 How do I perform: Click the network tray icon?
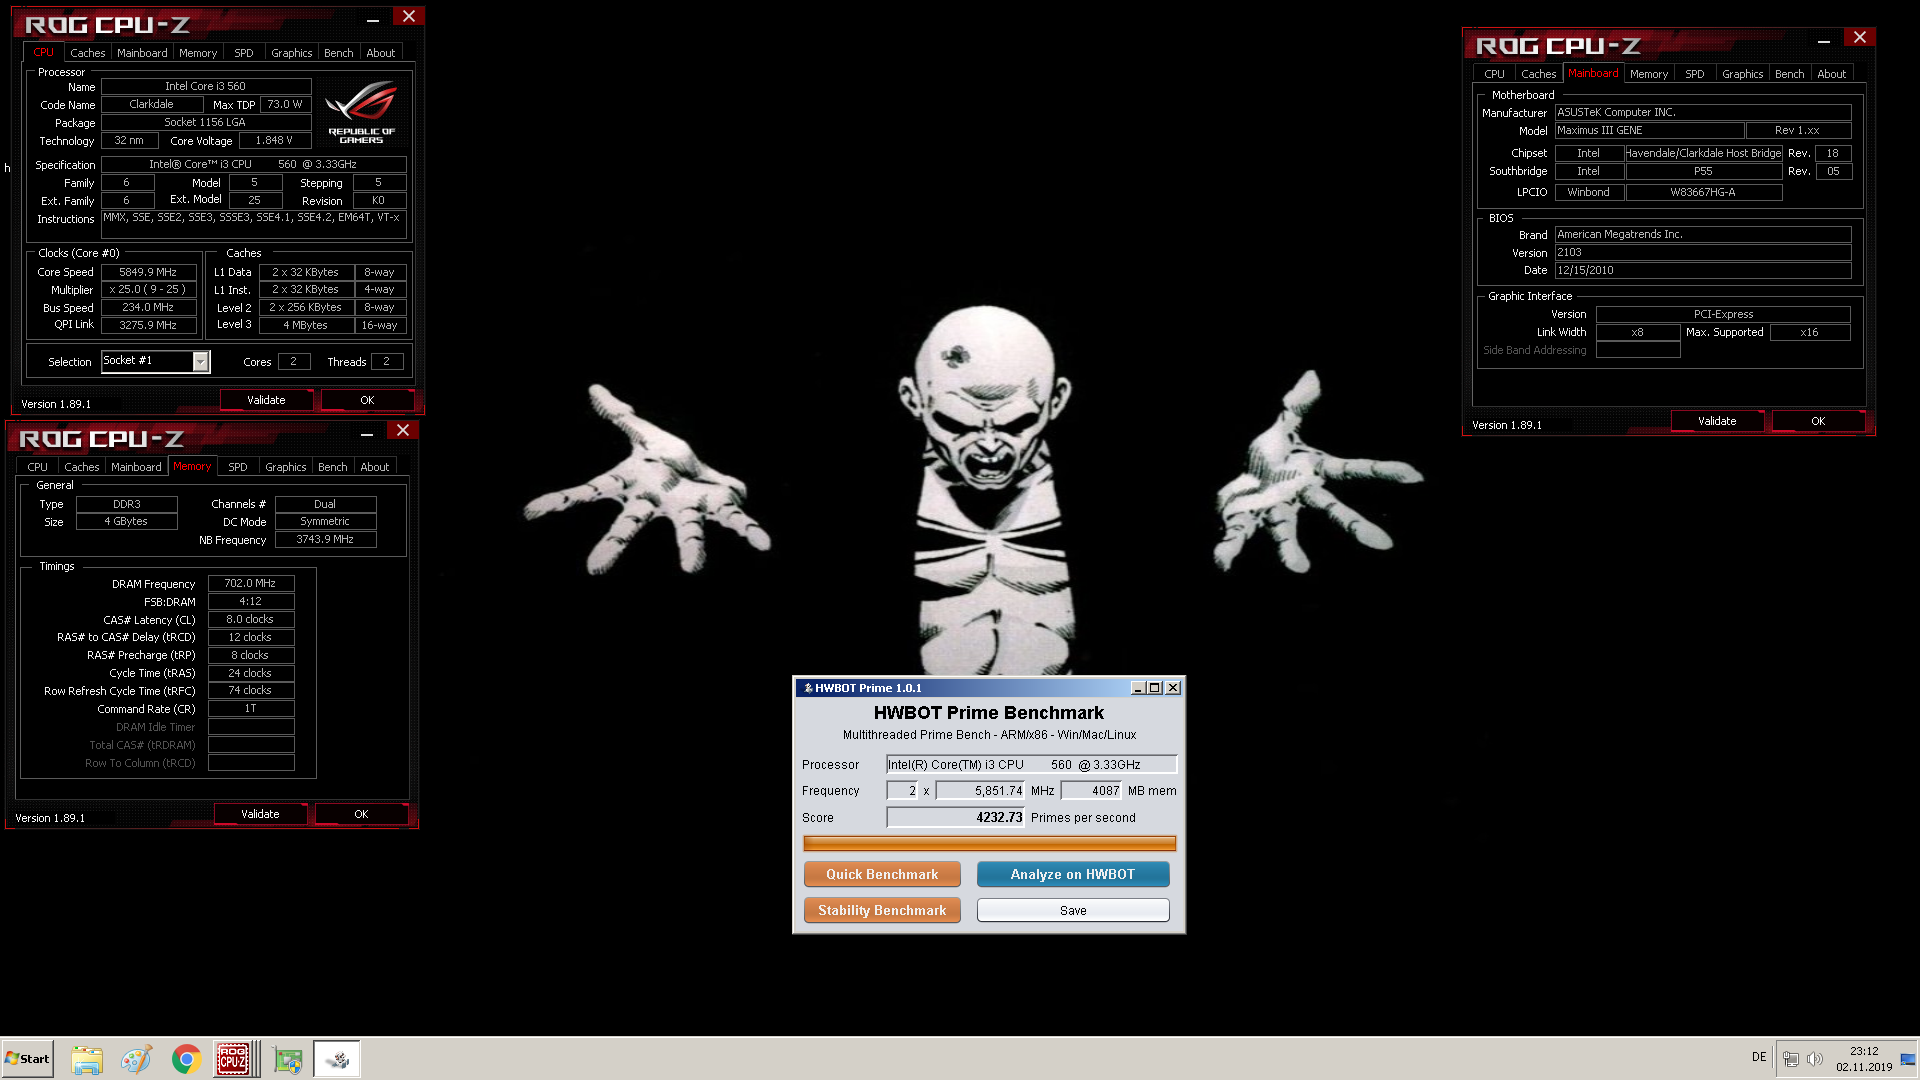(1791, 1059)
